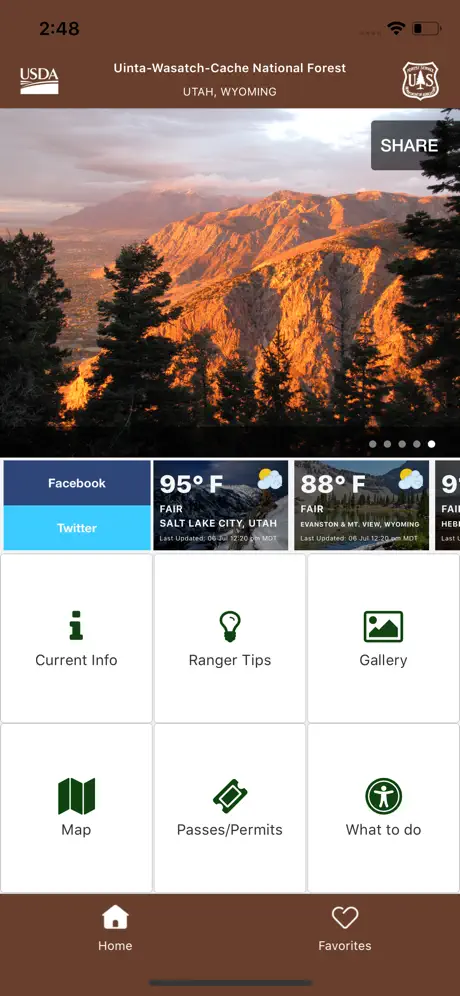
Task: Open the partially visible third weather card
Action: pyautogui.click(x=447, y=505)
